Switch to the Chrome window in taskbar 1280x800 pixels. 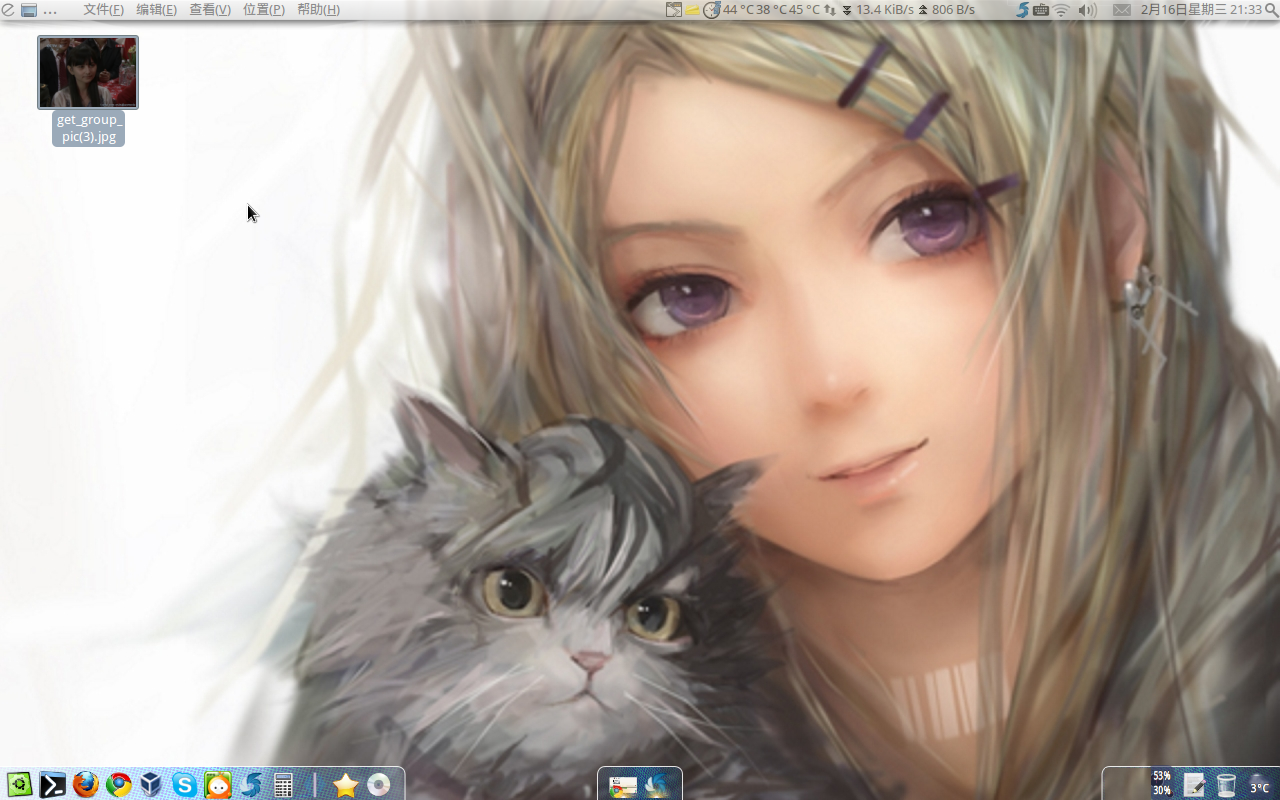pyautogui.click(x=623, y=786)
